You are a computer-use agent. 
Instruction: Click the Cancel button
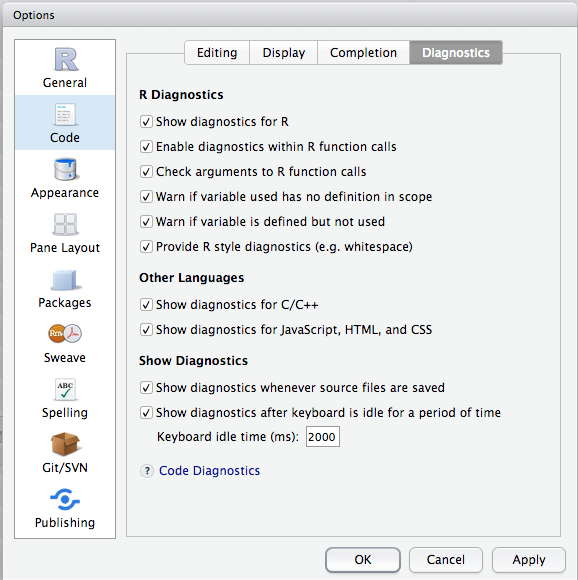[x=446, y=560]
